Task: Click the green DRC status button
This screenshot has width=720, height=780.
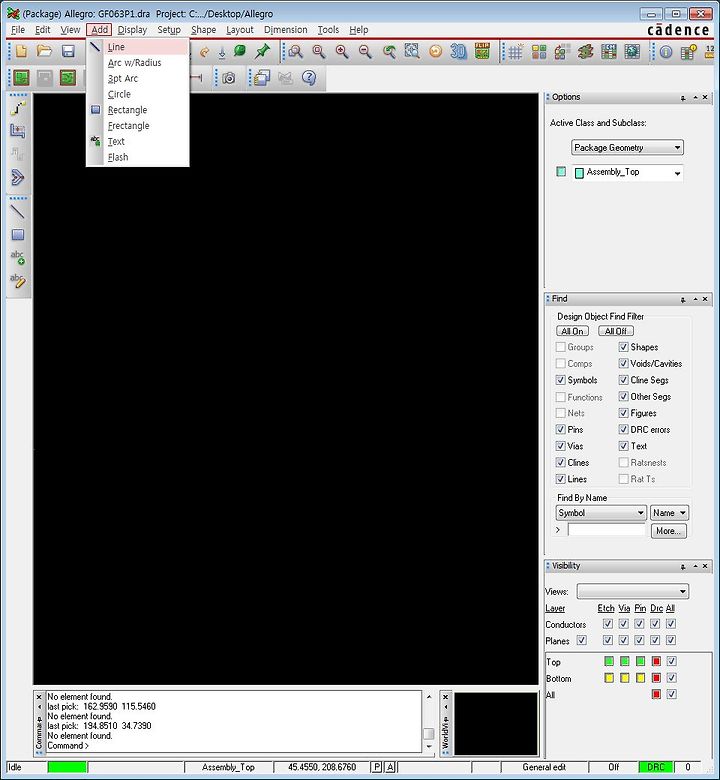Action: (656, 767)
